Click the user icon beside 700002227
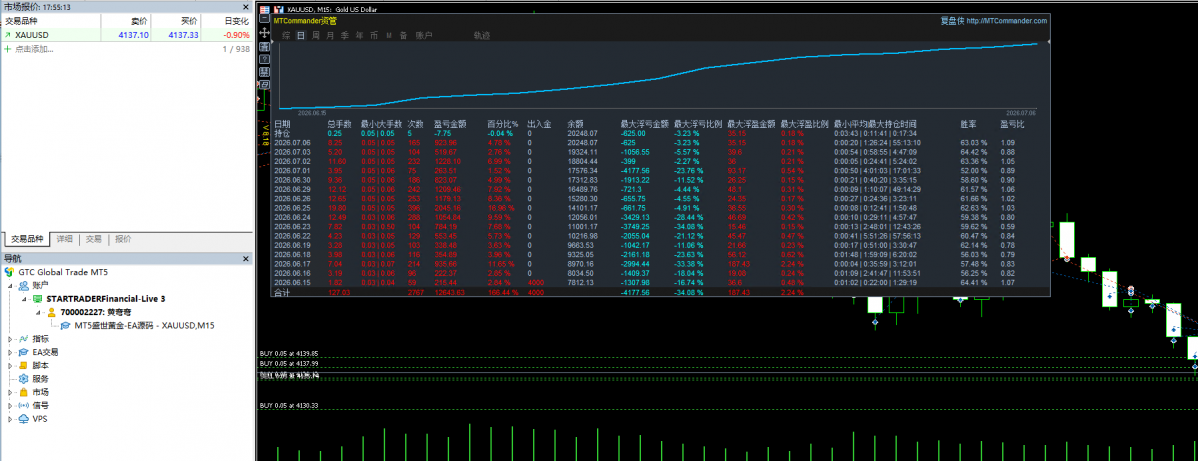This screenshot has width=1198, height=461. [x=51, y=312]
